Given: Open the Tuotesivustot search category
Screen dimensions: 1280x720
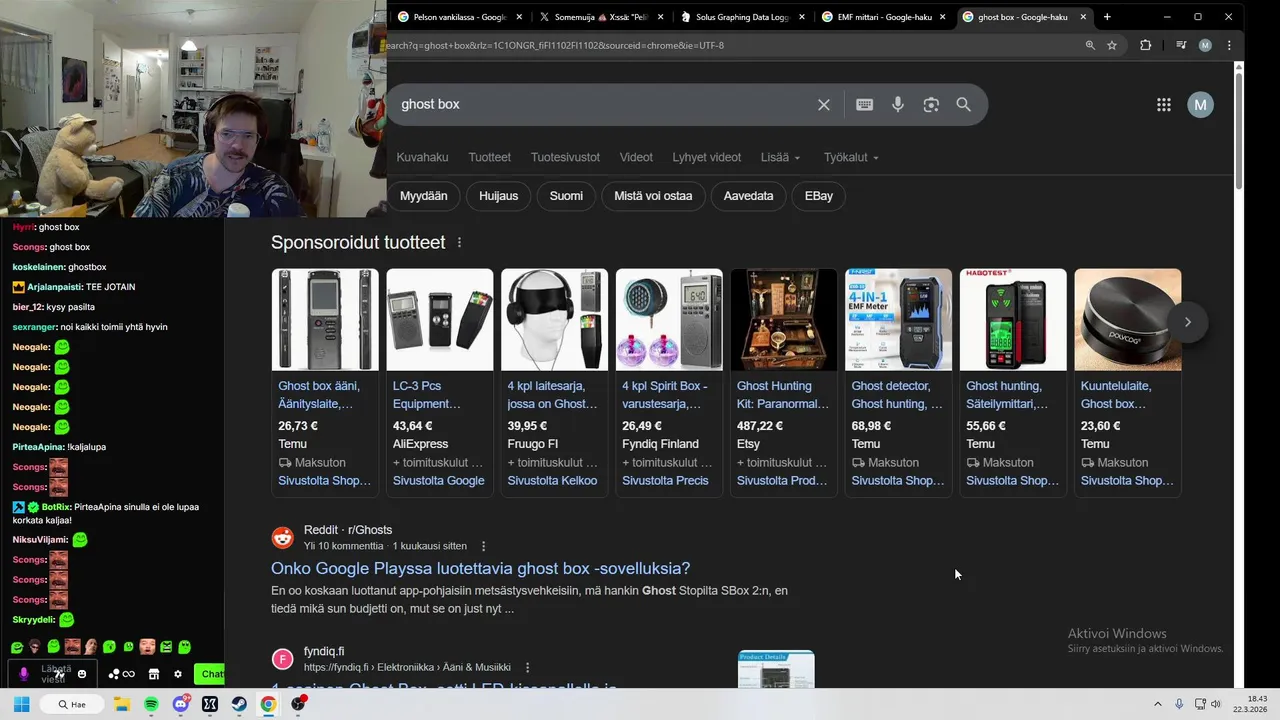Looking at the screenshot, I should [565, 157].
